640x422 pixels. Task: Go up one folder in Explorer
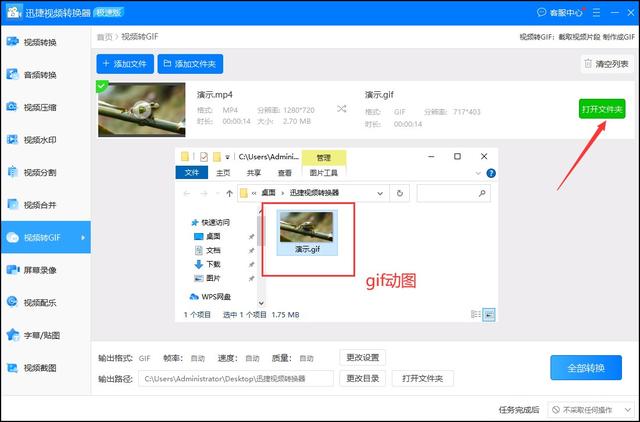coord(229,193)
